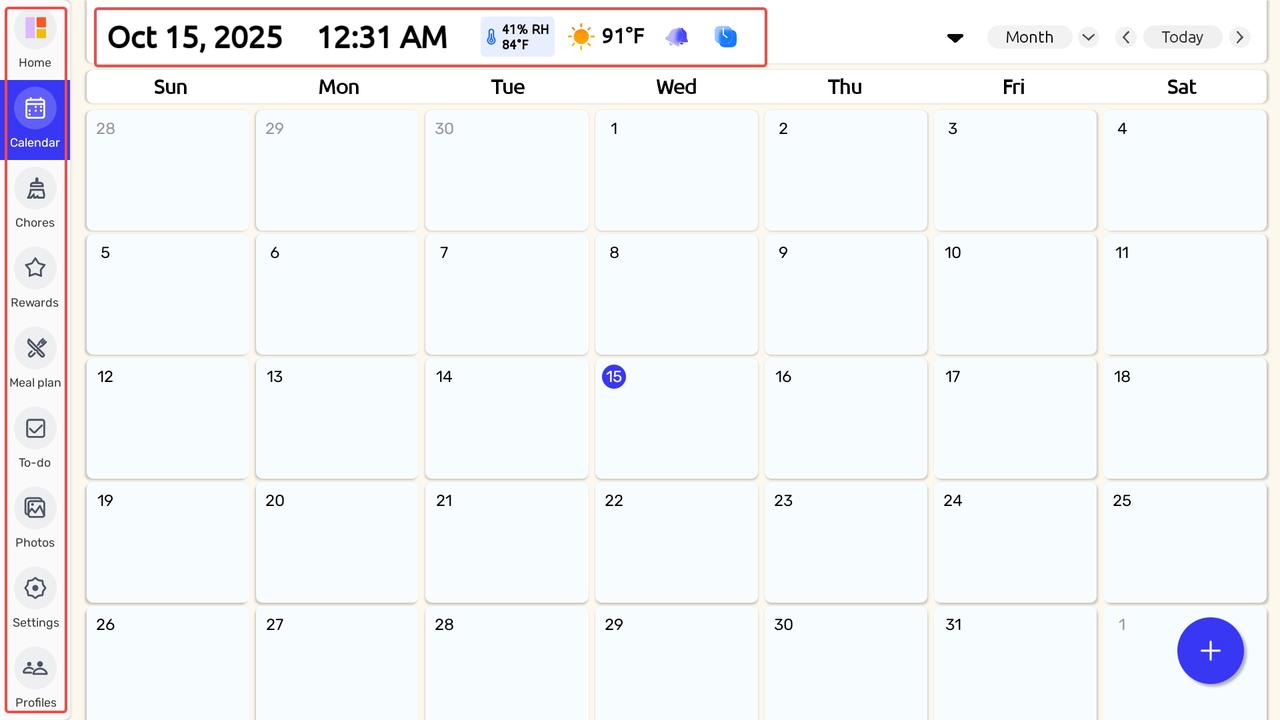Jump to Today in the calendar

click(x=1182, y=37)
